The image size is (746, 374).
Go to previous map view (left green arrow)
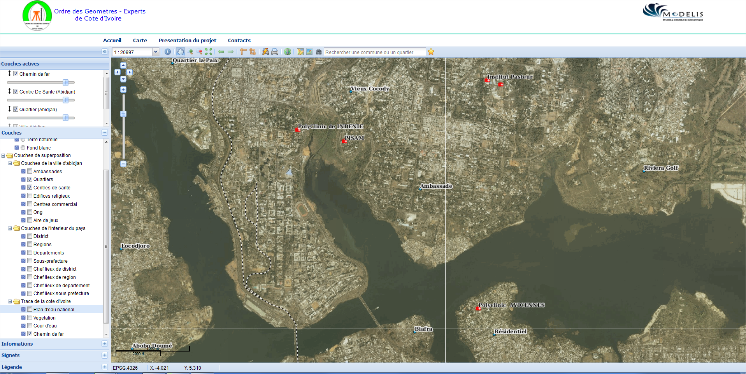point(221,52)
